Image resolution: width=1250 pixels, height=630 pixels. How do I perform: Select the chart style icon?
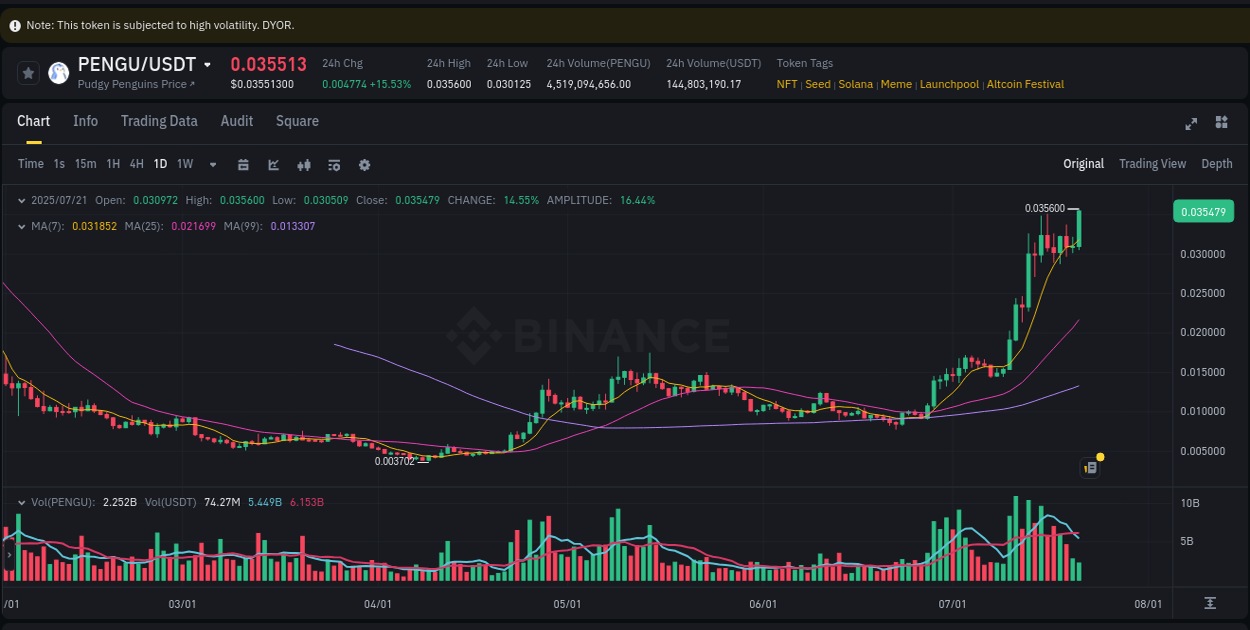[x=273, y=164]
